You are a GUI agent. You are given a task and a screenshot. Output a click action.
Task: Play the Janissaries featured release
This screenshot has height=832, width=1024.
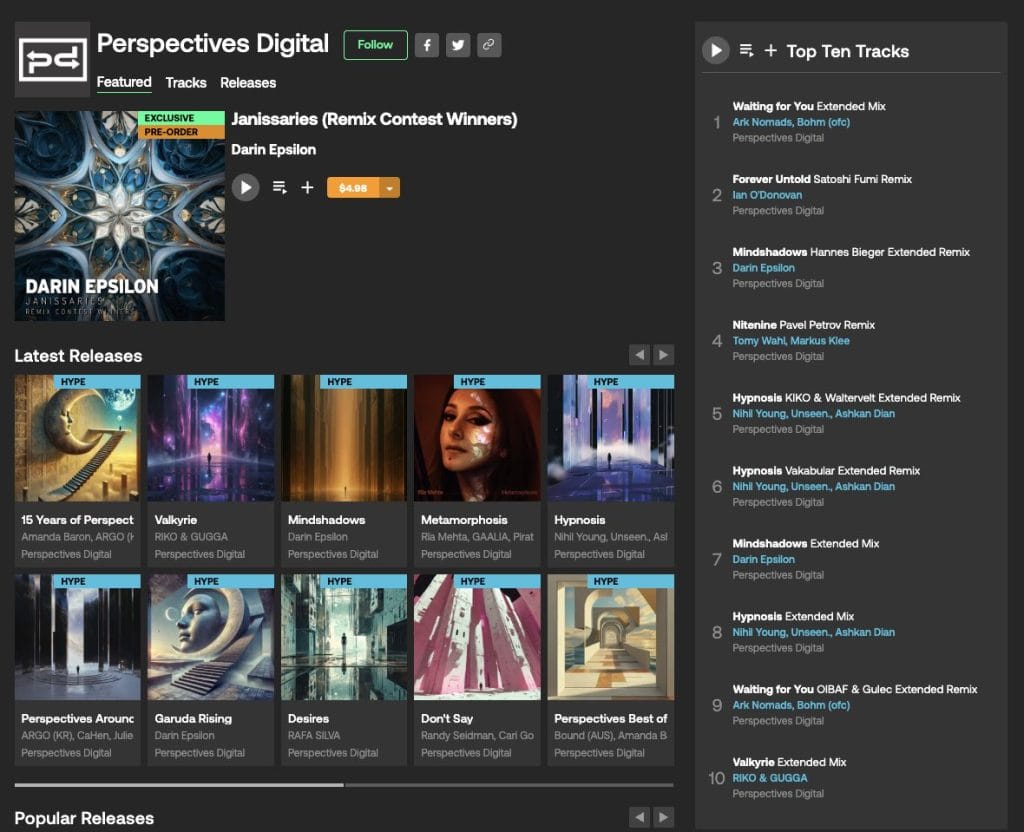tap(245, 187)
